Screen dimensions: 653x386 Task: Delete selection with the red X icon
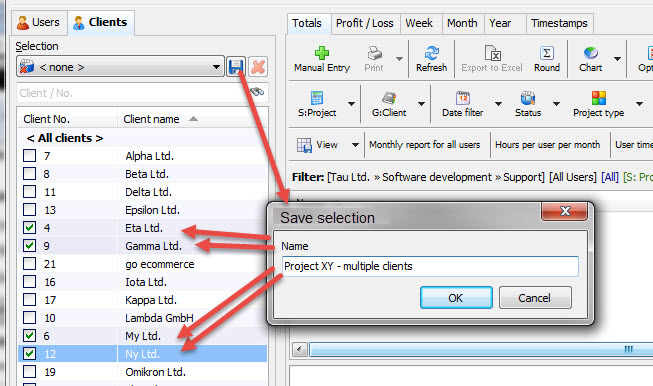tap(258, 67)
